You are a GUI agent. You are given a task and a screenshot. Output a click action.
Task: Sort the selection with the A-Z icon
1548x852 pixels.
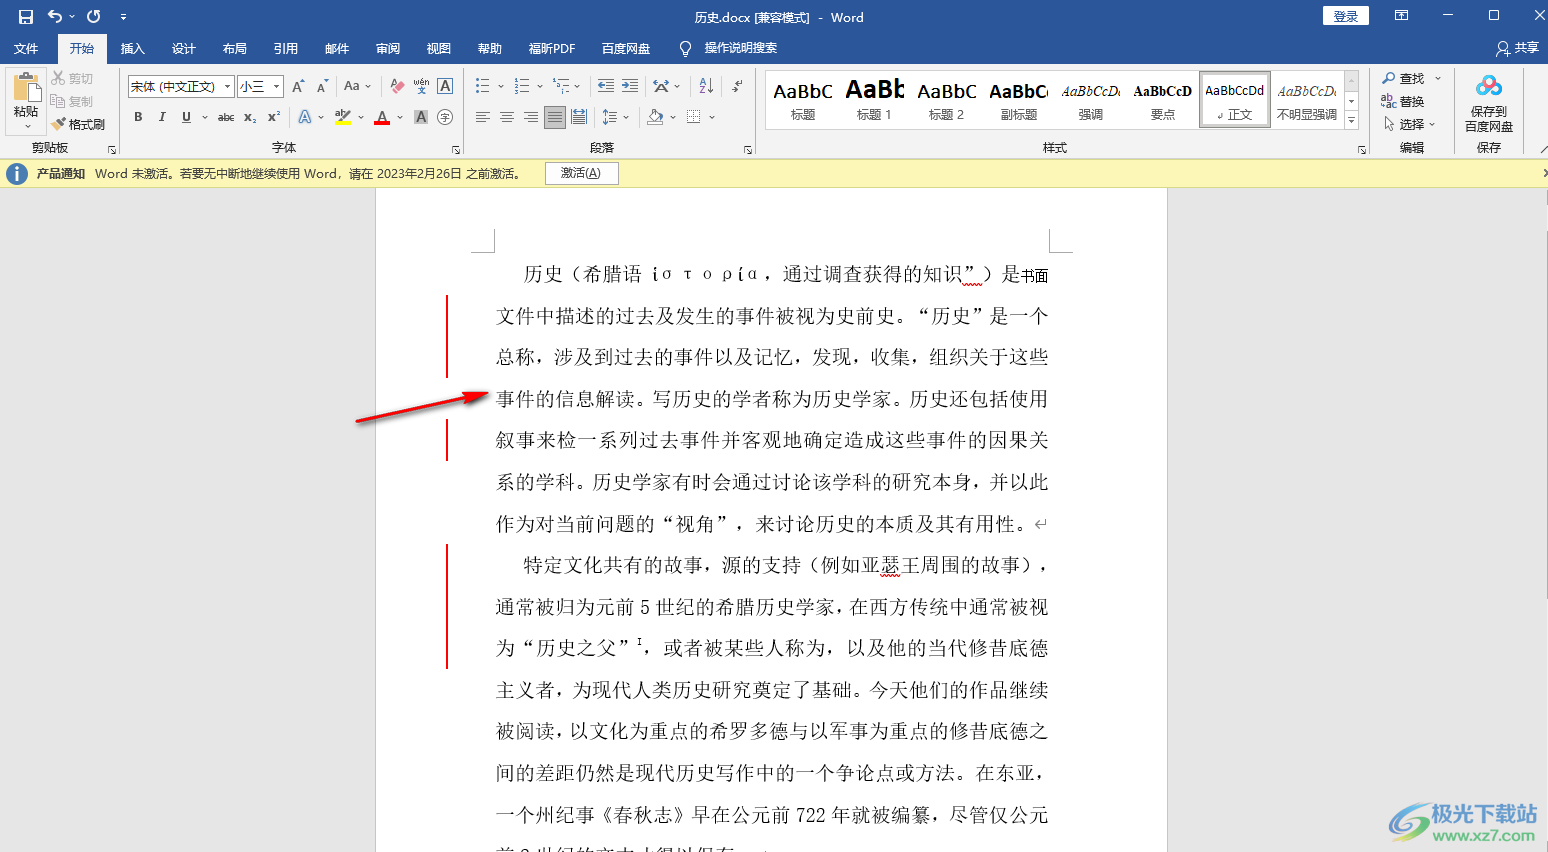706,87
